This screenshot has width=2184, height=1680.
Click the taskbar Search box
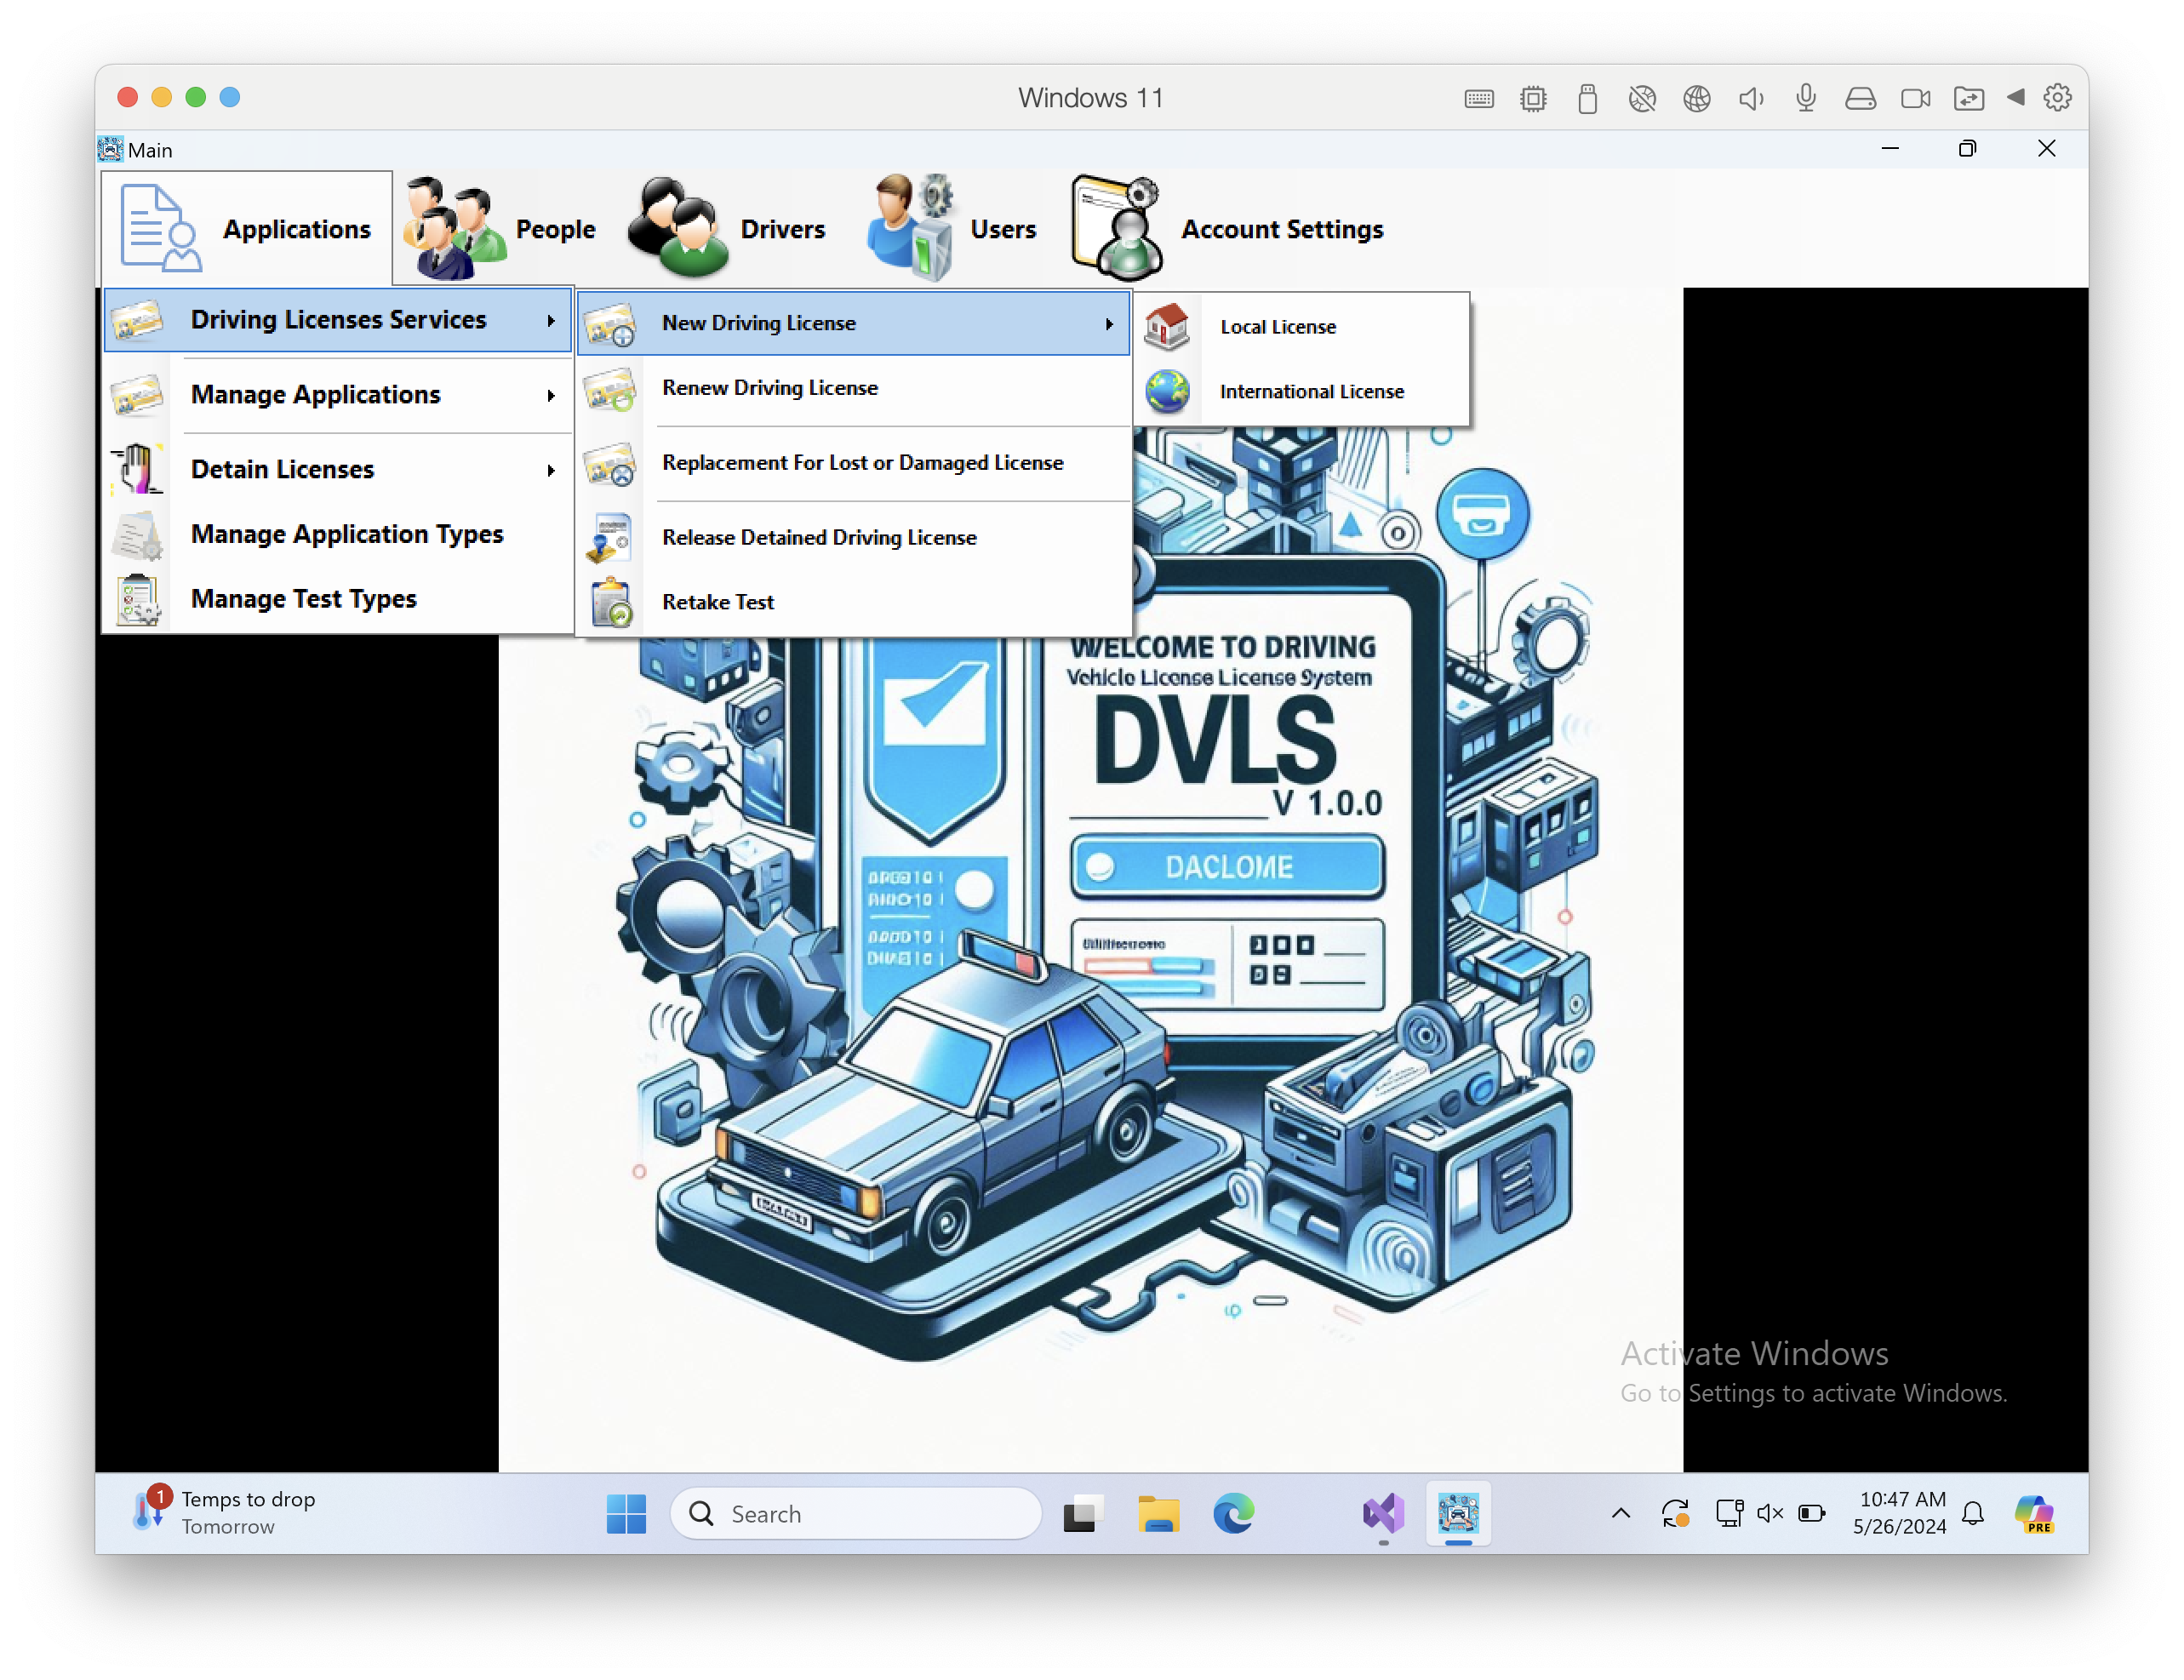coord(856,1515)
